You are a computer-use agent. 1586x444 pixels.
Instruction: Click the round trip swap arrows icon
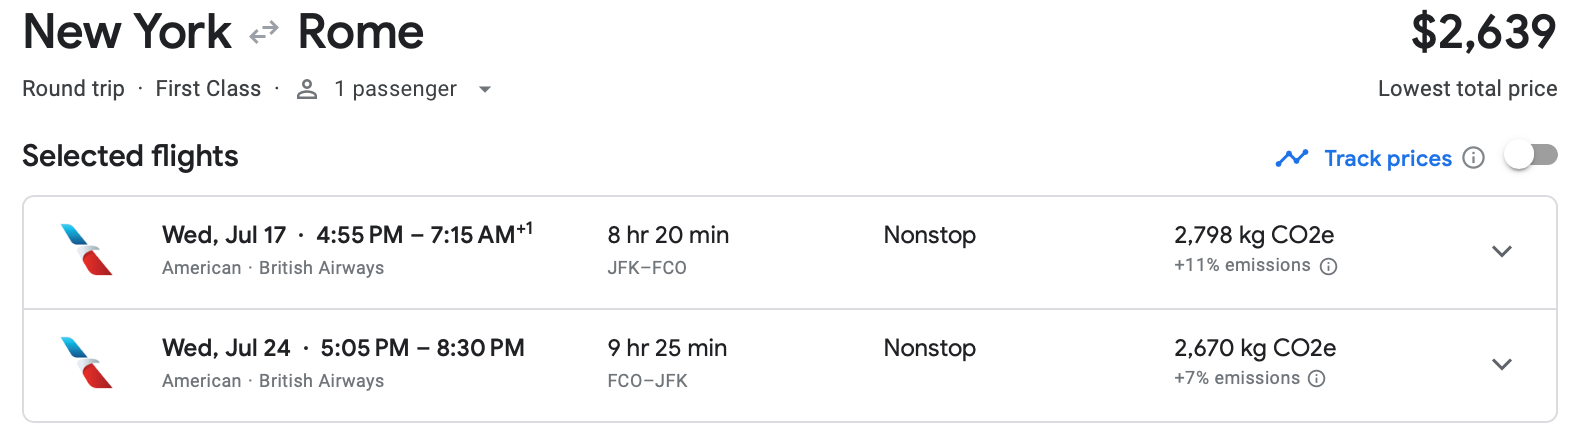tap(264, 34)
